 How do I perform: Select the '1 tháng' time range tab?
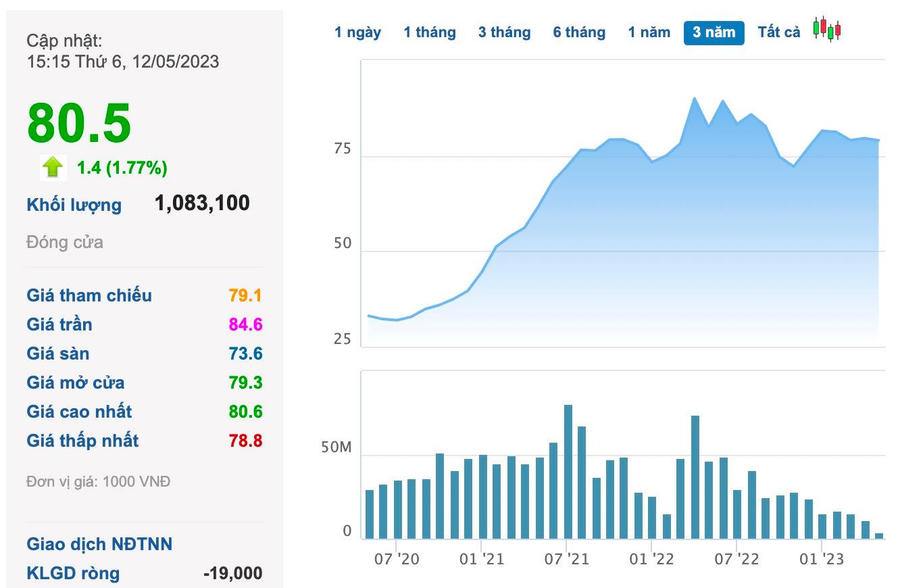pos(429,32)
